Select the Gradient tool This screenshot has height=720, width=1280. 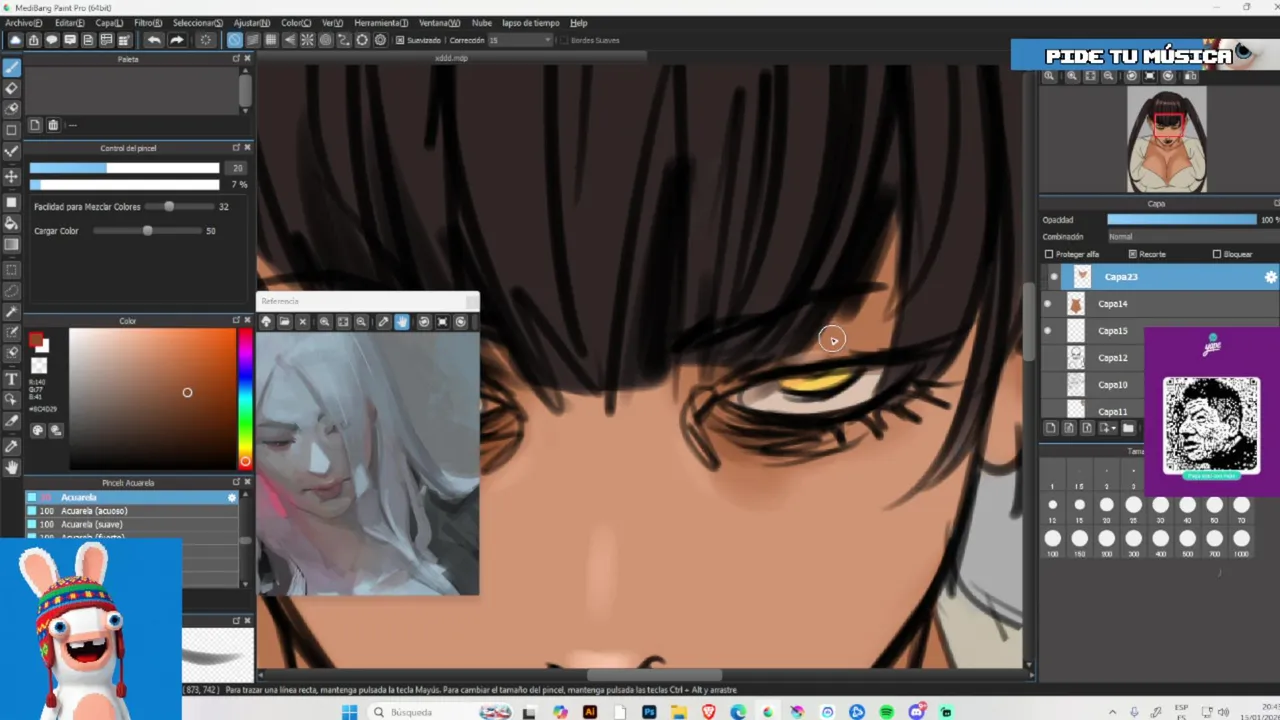pos(12,245)
